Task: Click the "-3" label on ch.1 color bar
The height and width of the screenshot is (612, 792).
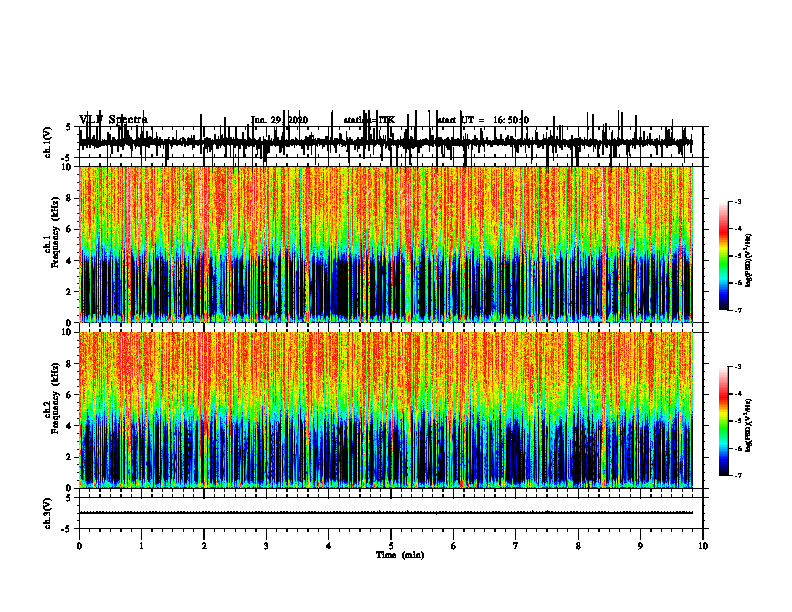Action: coord(738,201)
